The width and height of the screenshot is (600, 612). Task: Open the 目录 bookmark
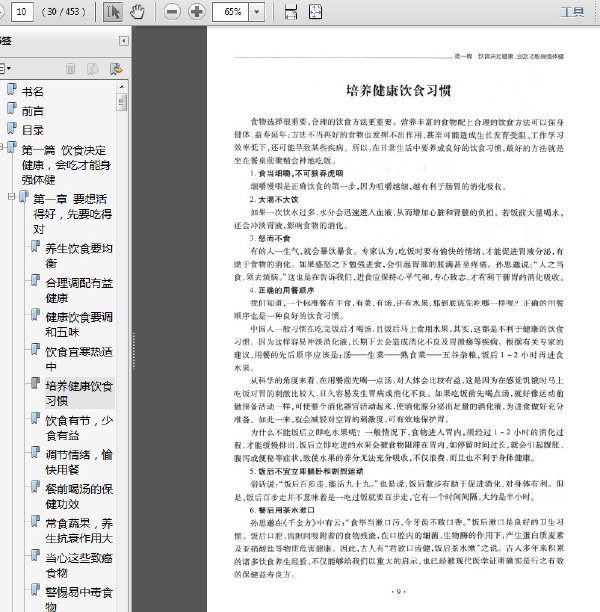[x=32, y=130]
